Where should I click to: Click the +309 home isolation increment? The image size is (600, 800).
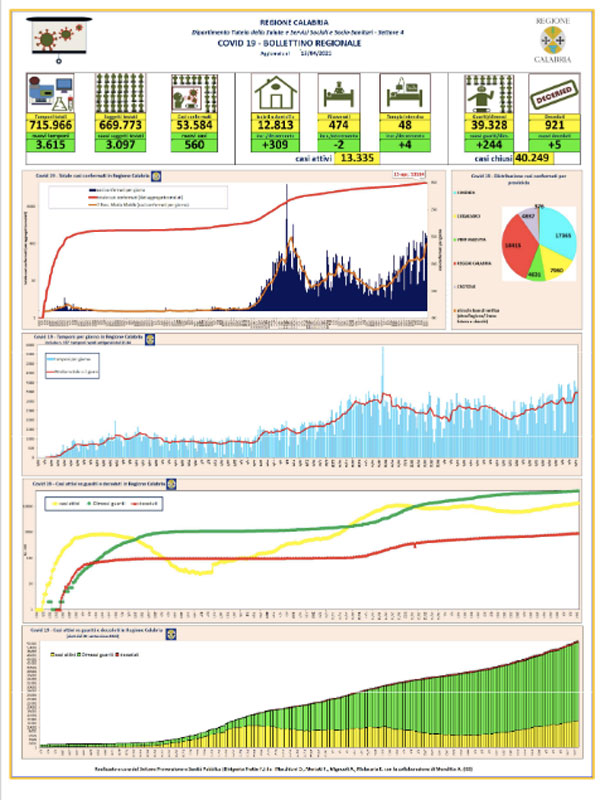pyautogui.click(x=276, y=145)
